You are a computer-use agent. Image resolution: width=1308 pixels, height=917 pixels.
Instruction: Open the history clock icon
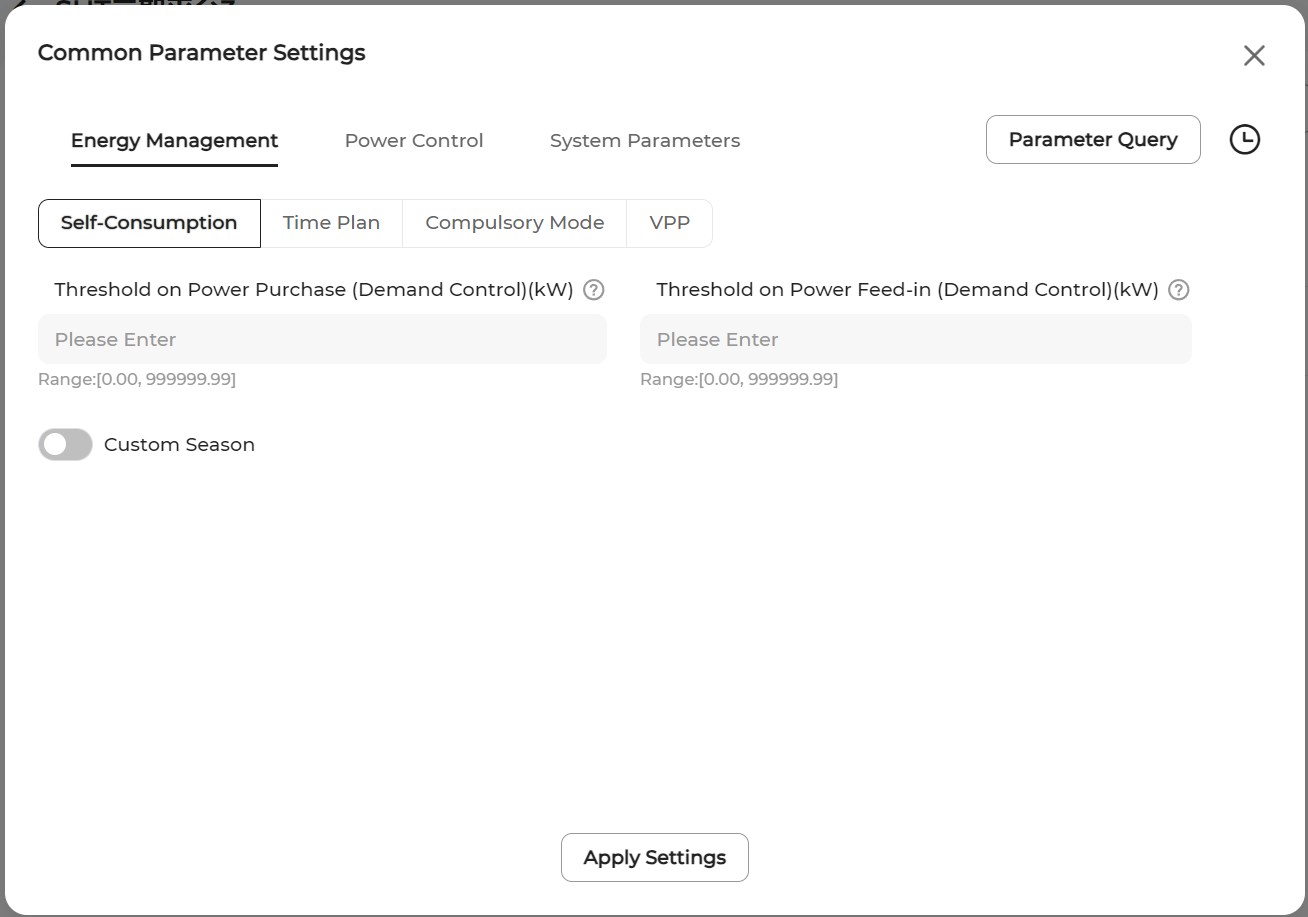[x=1244, y=140]
